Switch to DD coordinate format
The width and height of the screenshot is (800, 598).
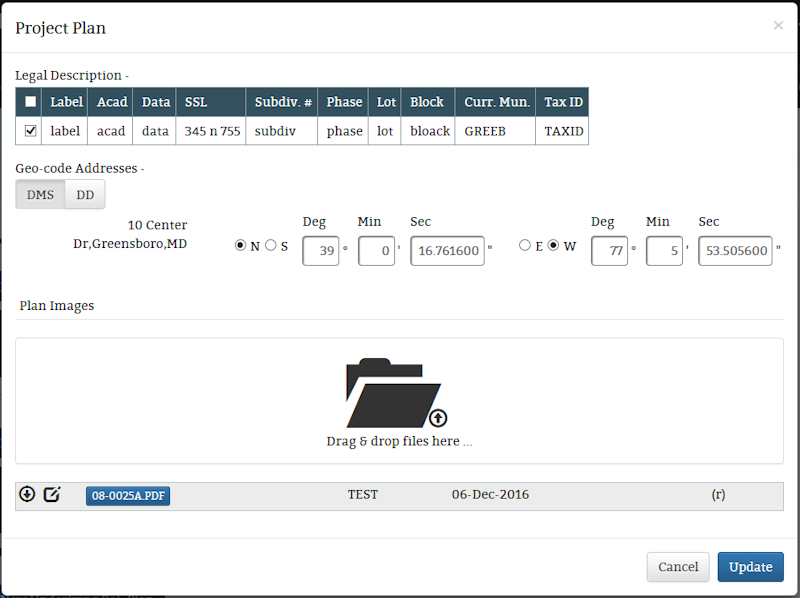tap(85, 195)
